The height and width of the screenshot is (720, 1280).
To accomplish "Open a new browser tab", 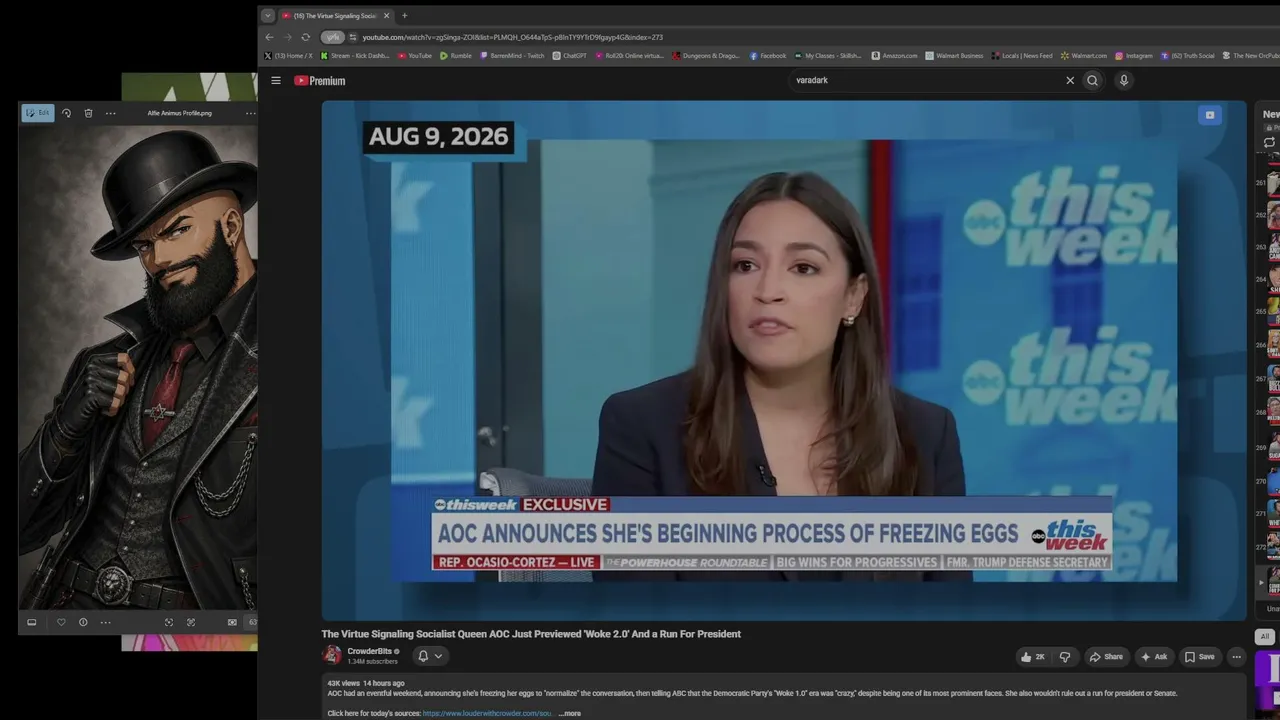I will coord(405,16).
